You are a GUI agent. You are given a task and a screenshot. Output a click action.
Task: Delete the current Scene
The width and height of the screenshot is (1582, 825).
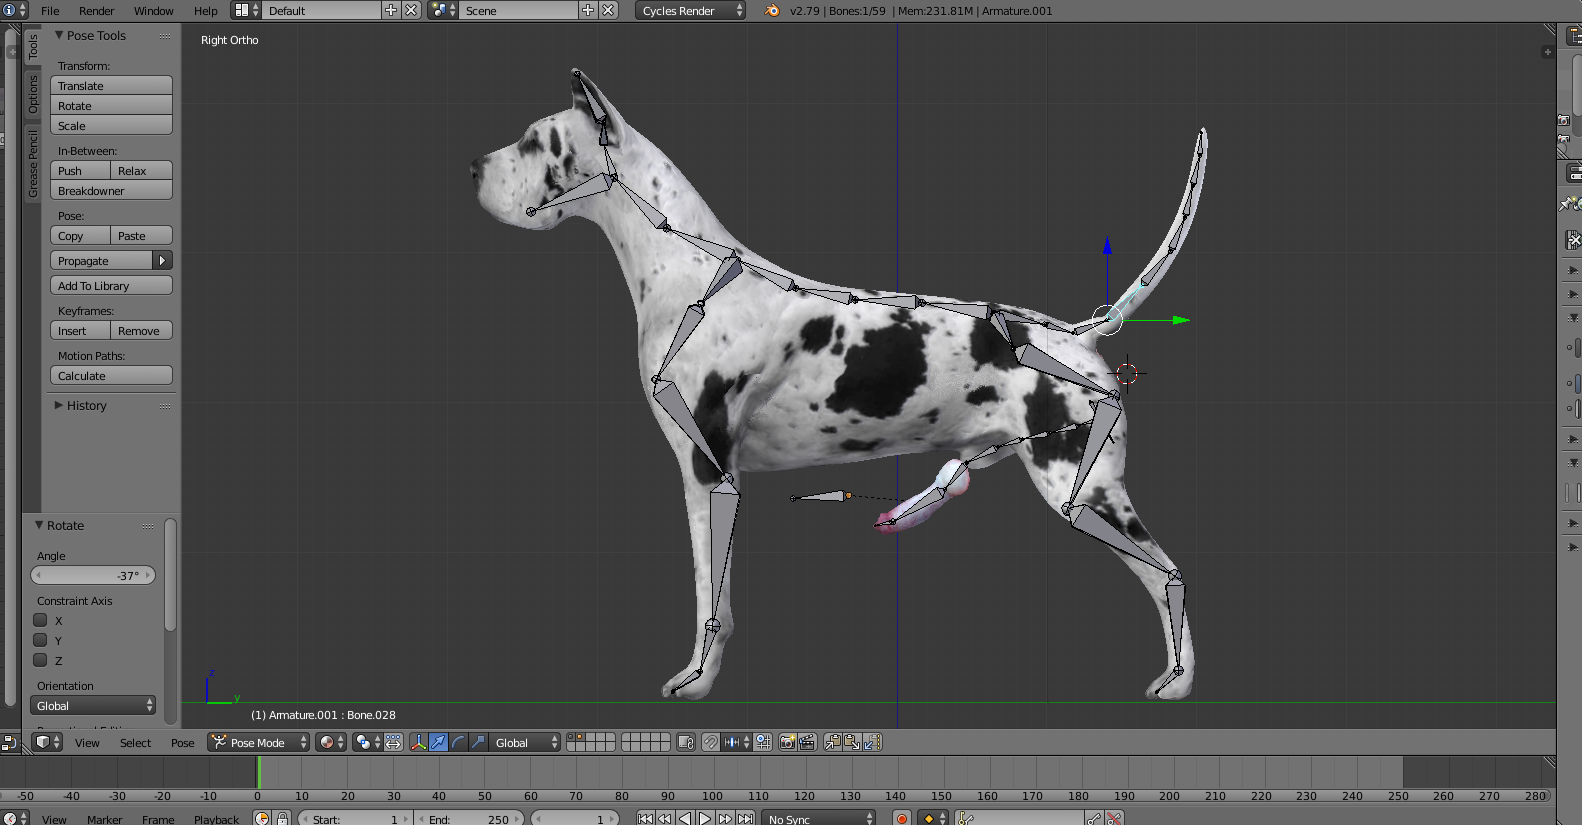[x=608, y=11]
